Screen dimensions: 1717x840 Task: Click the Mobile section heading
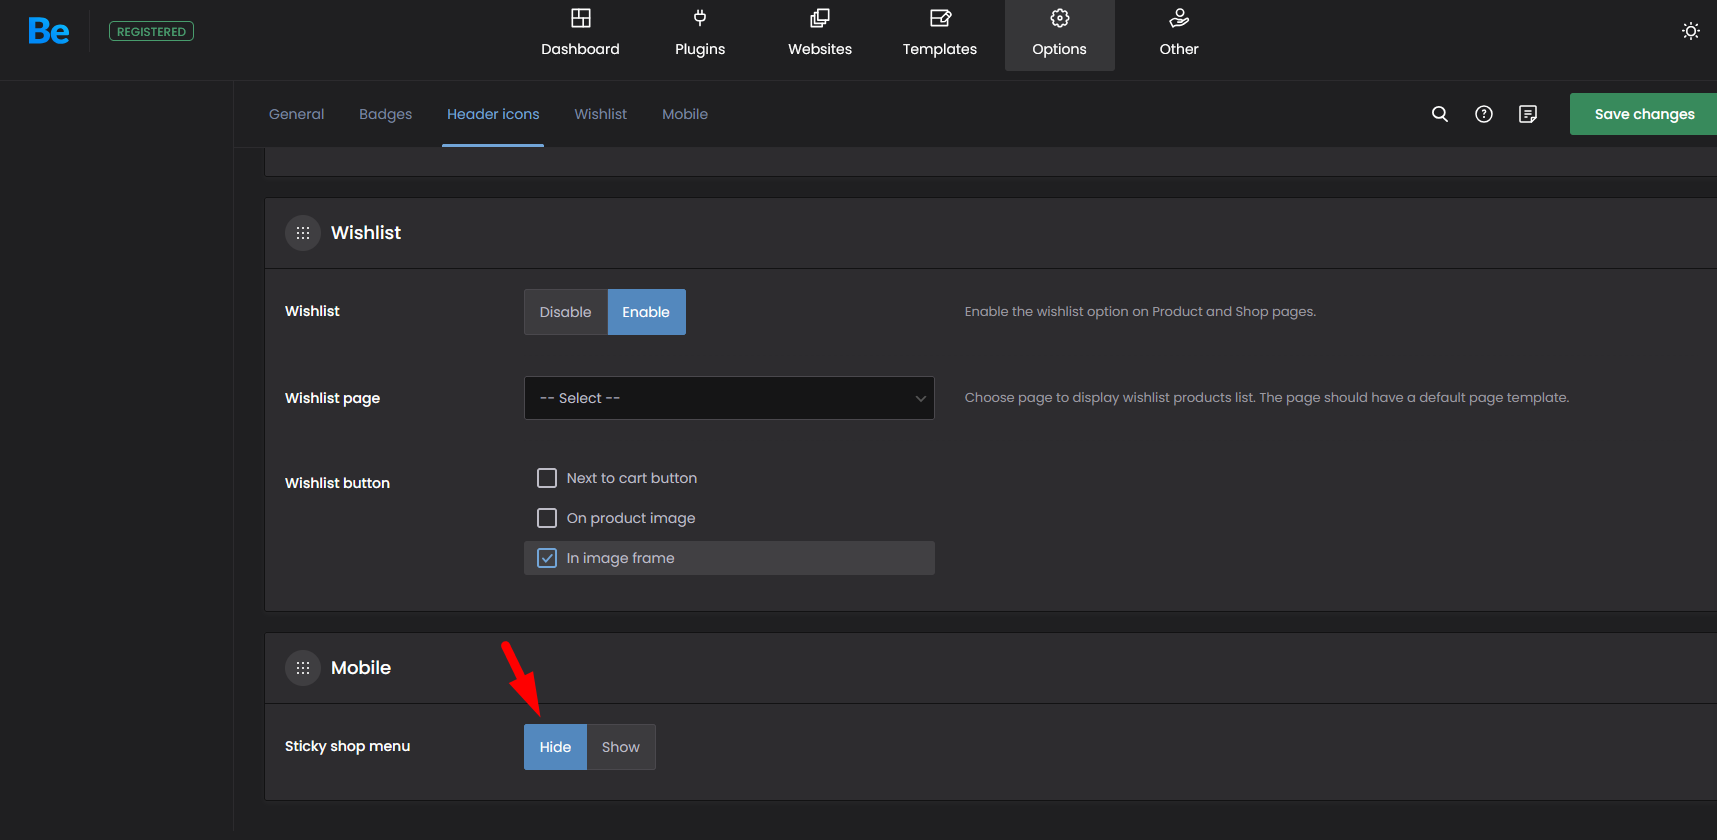click(x=361, y=668)
